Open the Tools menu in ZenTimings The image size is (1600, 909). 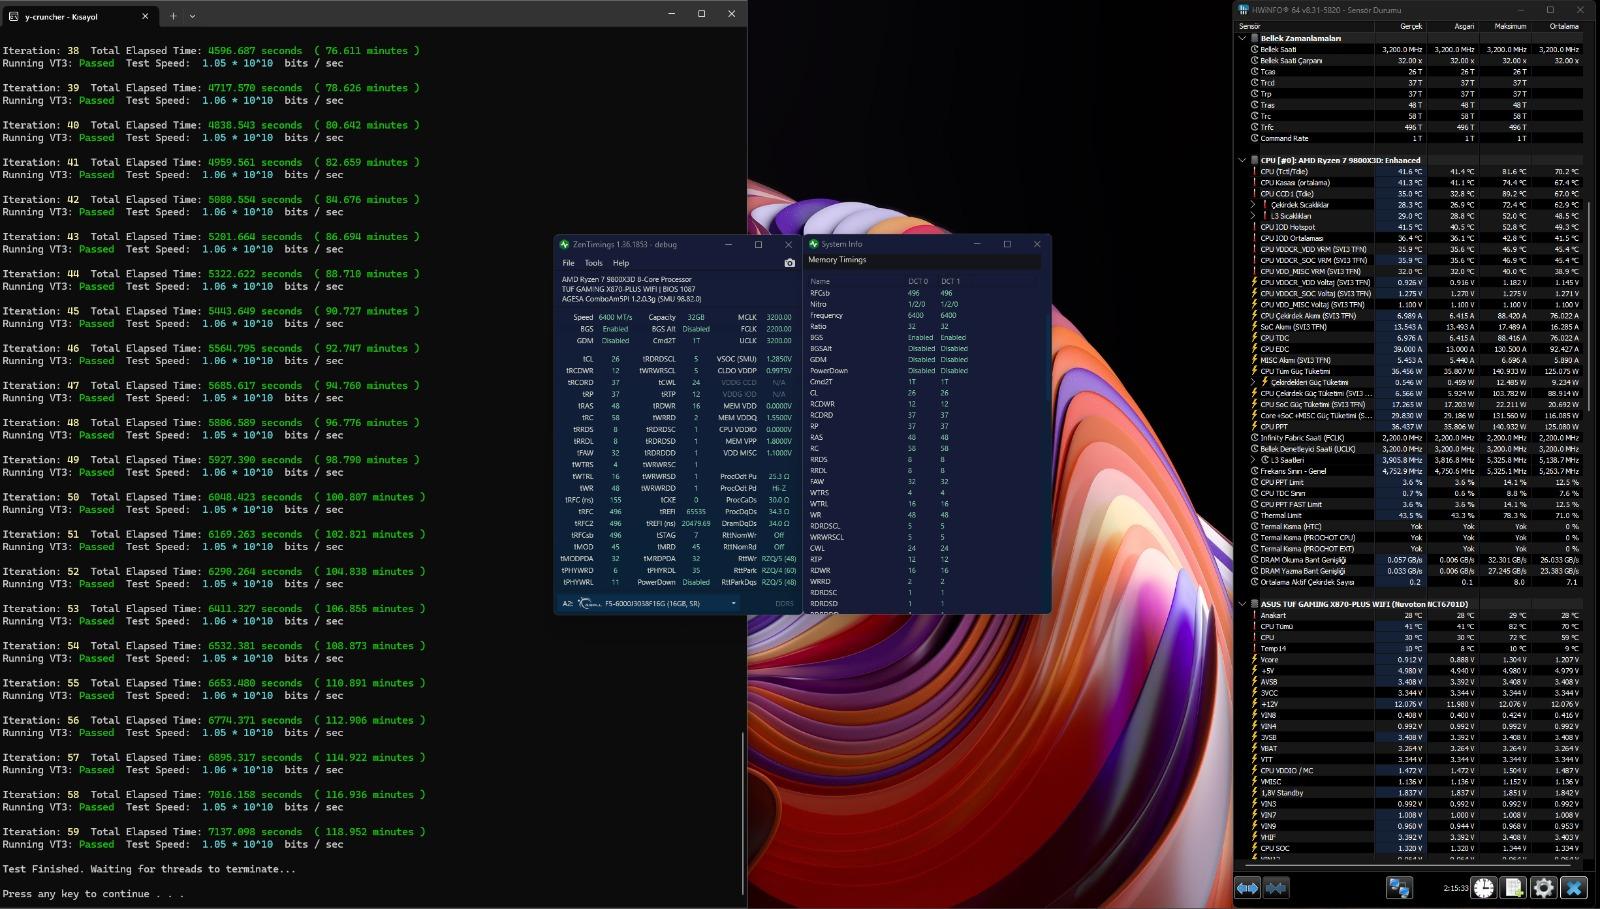pos(594,263)
